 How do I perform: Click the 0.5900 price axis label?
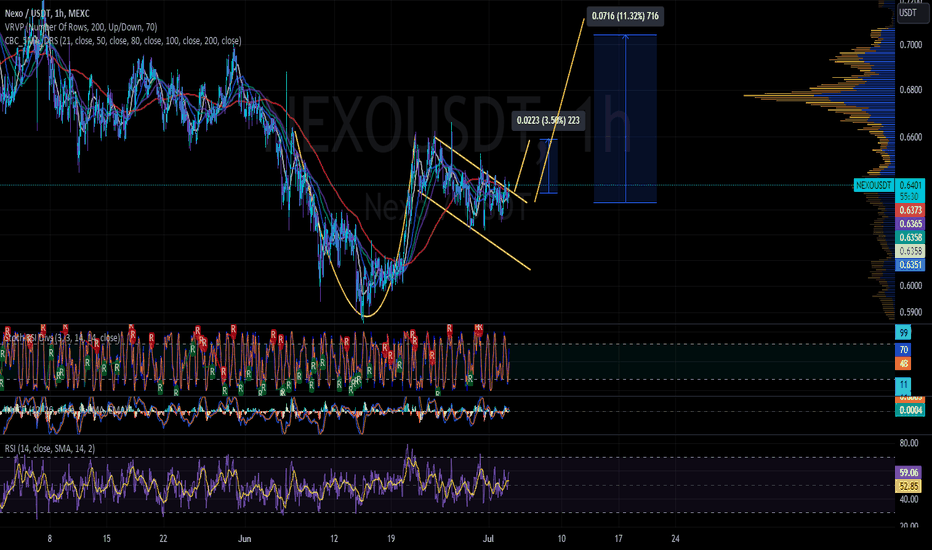point(911,312)
